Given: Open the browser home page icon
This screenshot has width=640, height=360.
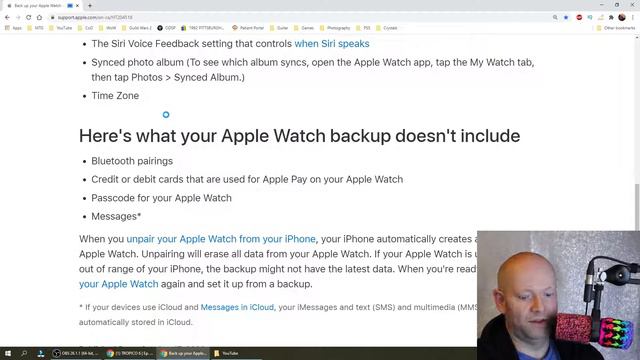Looking at the screenshot, I should [x=39, y=18].
